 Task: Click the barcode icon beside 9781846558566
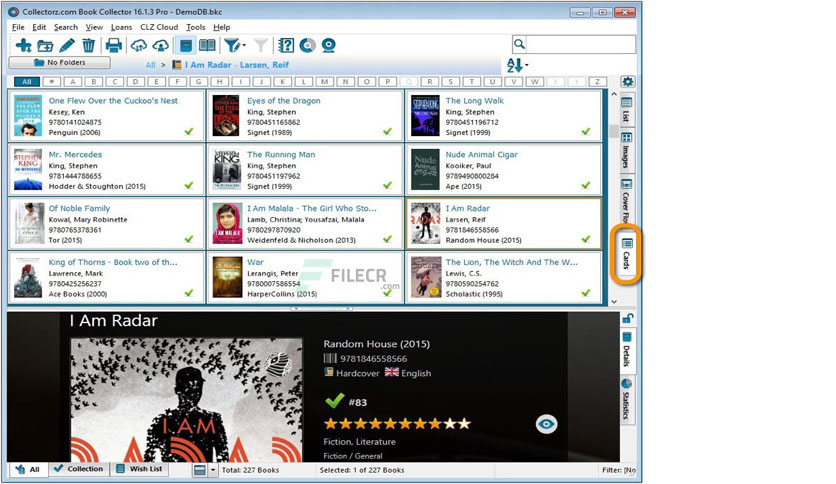coord(330,359)
